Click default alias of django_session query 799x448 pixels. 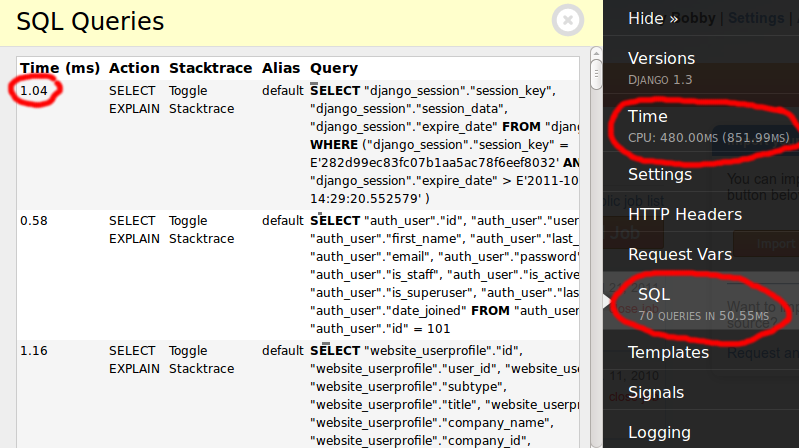pyautogui.click(x=283, y=91)
